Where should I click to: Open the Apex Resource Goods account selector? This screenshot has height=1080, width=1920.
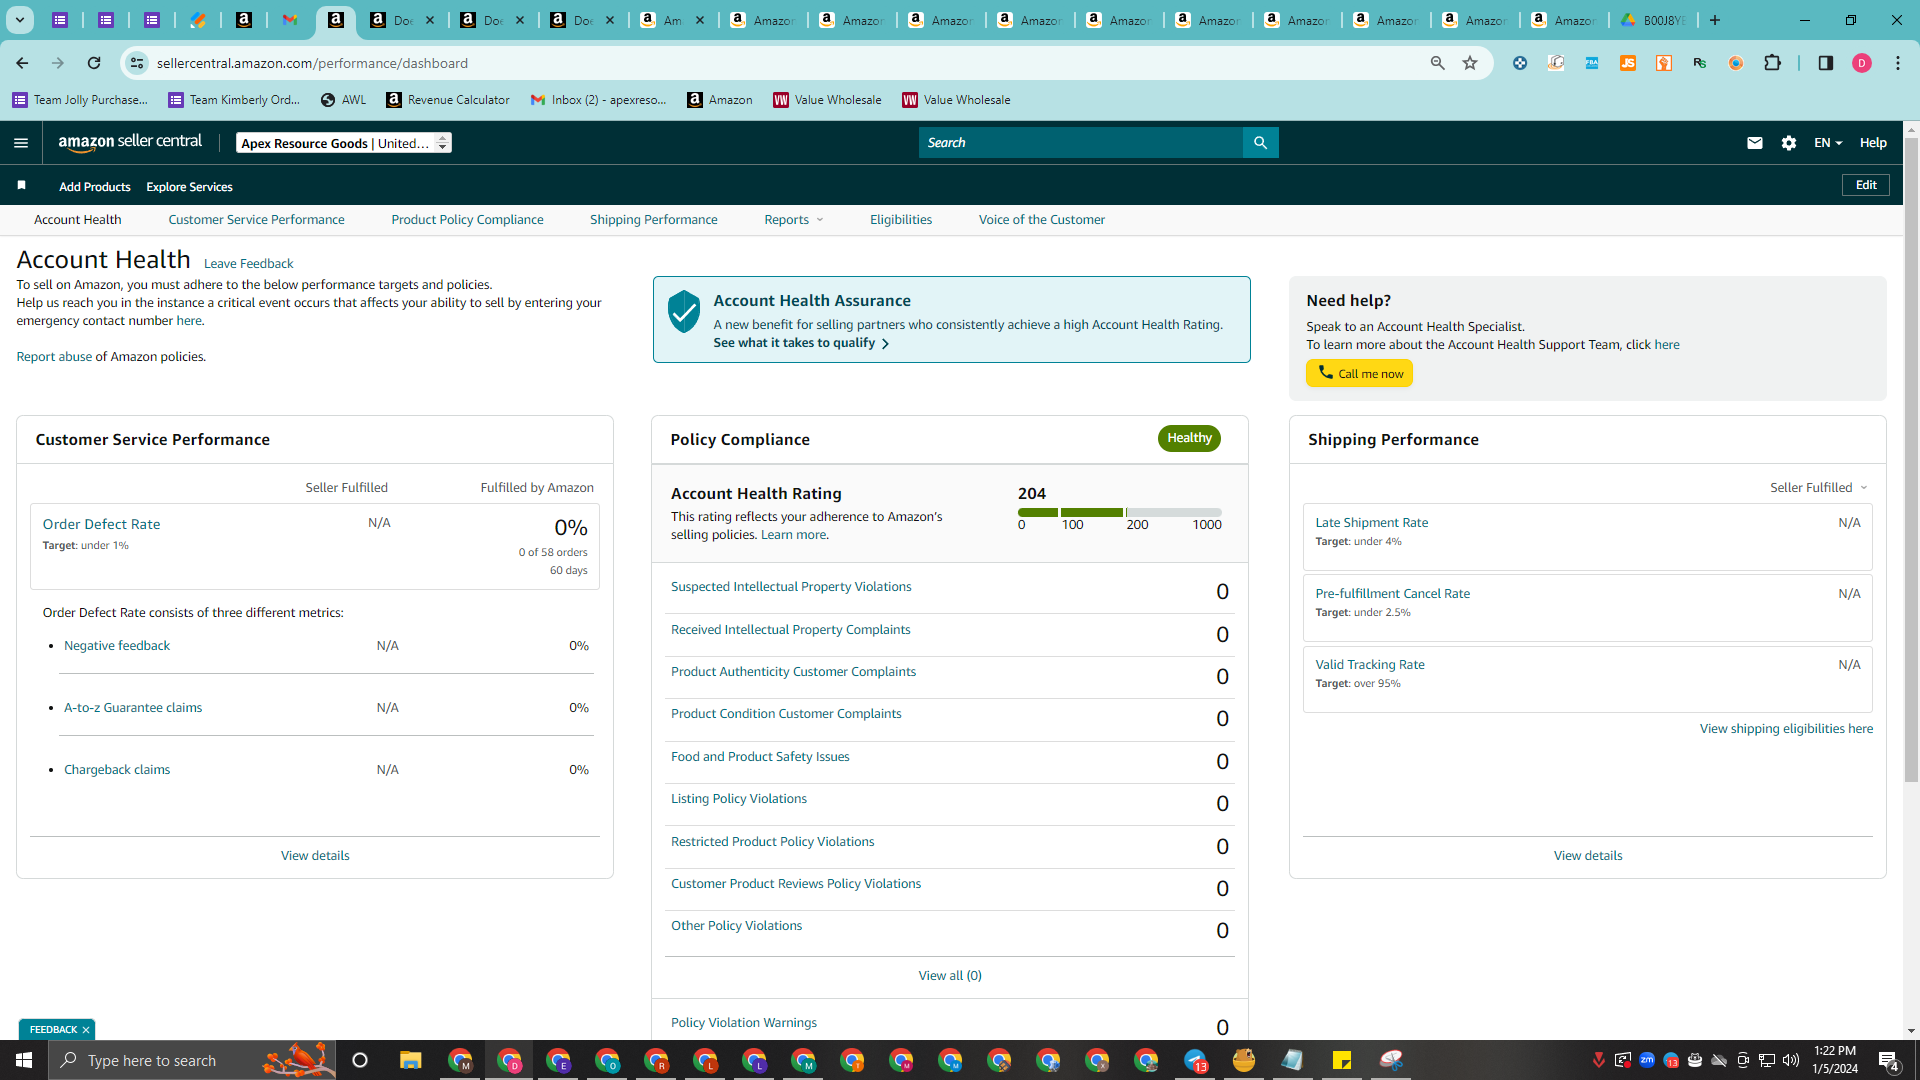pyautogui.click(x=344, y=143)
